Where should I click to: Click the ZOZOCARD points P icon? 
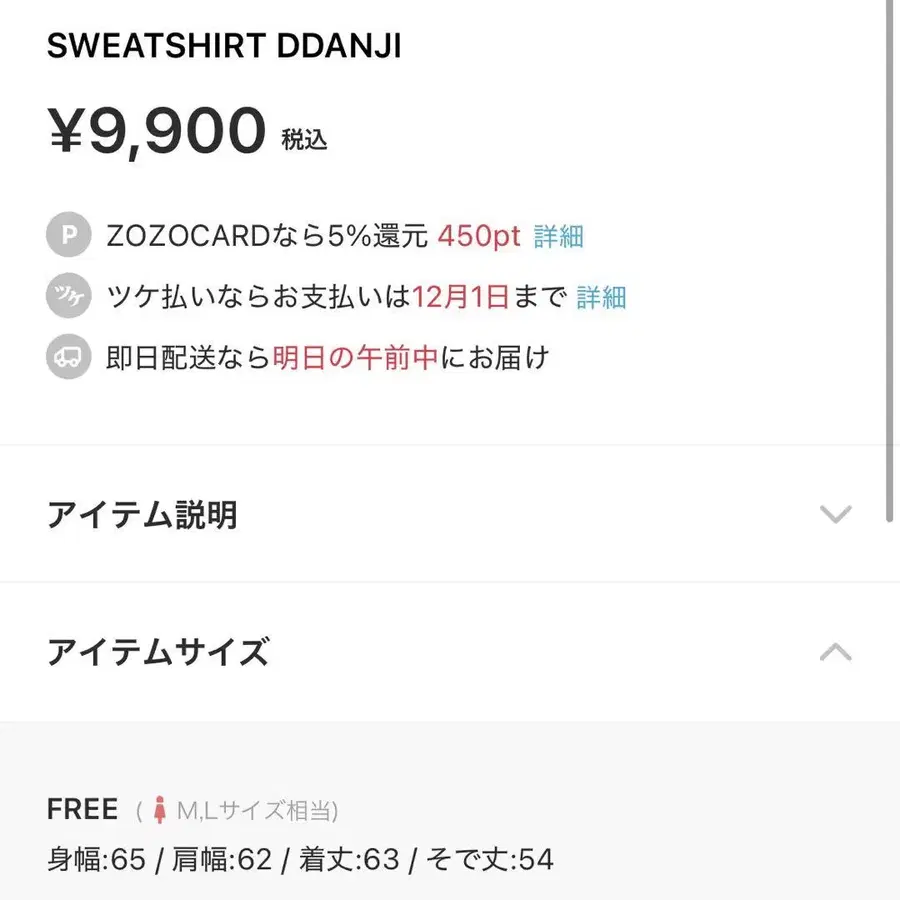69,237
